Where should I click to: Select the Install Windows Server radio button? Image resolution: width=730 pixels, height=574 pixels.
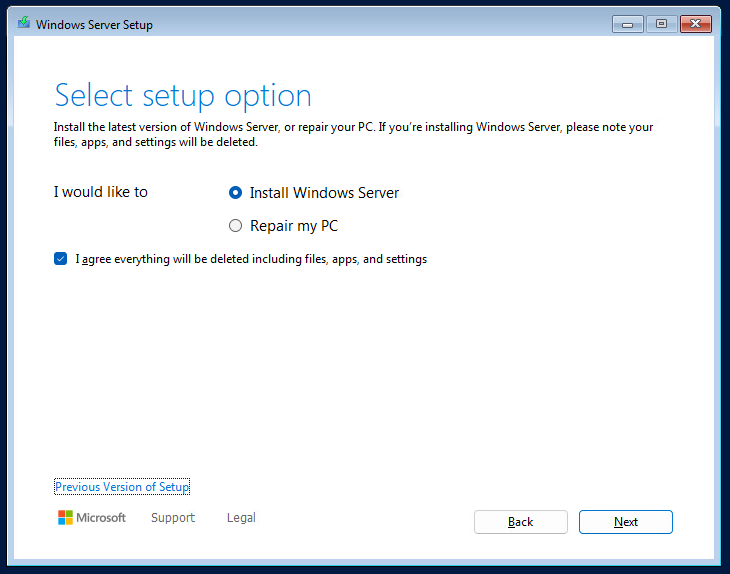[236, 193]
